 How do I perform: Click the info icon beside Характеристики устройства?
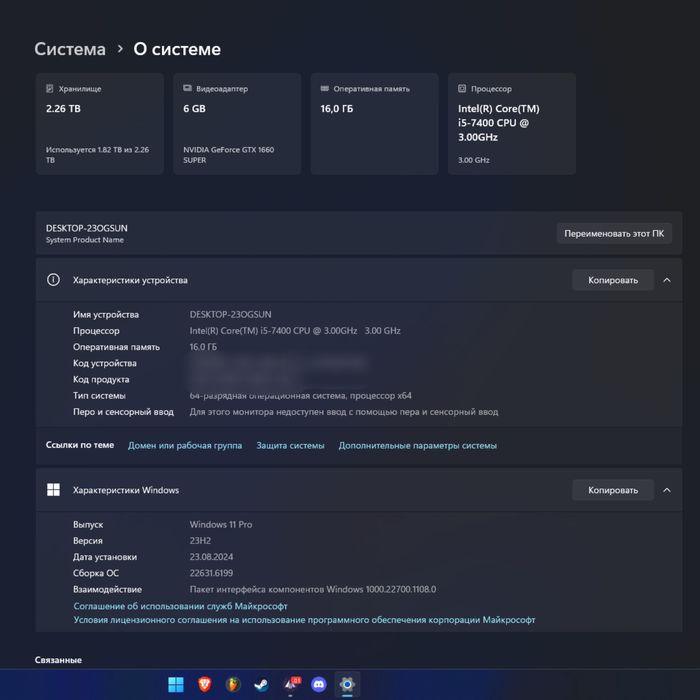53,280
